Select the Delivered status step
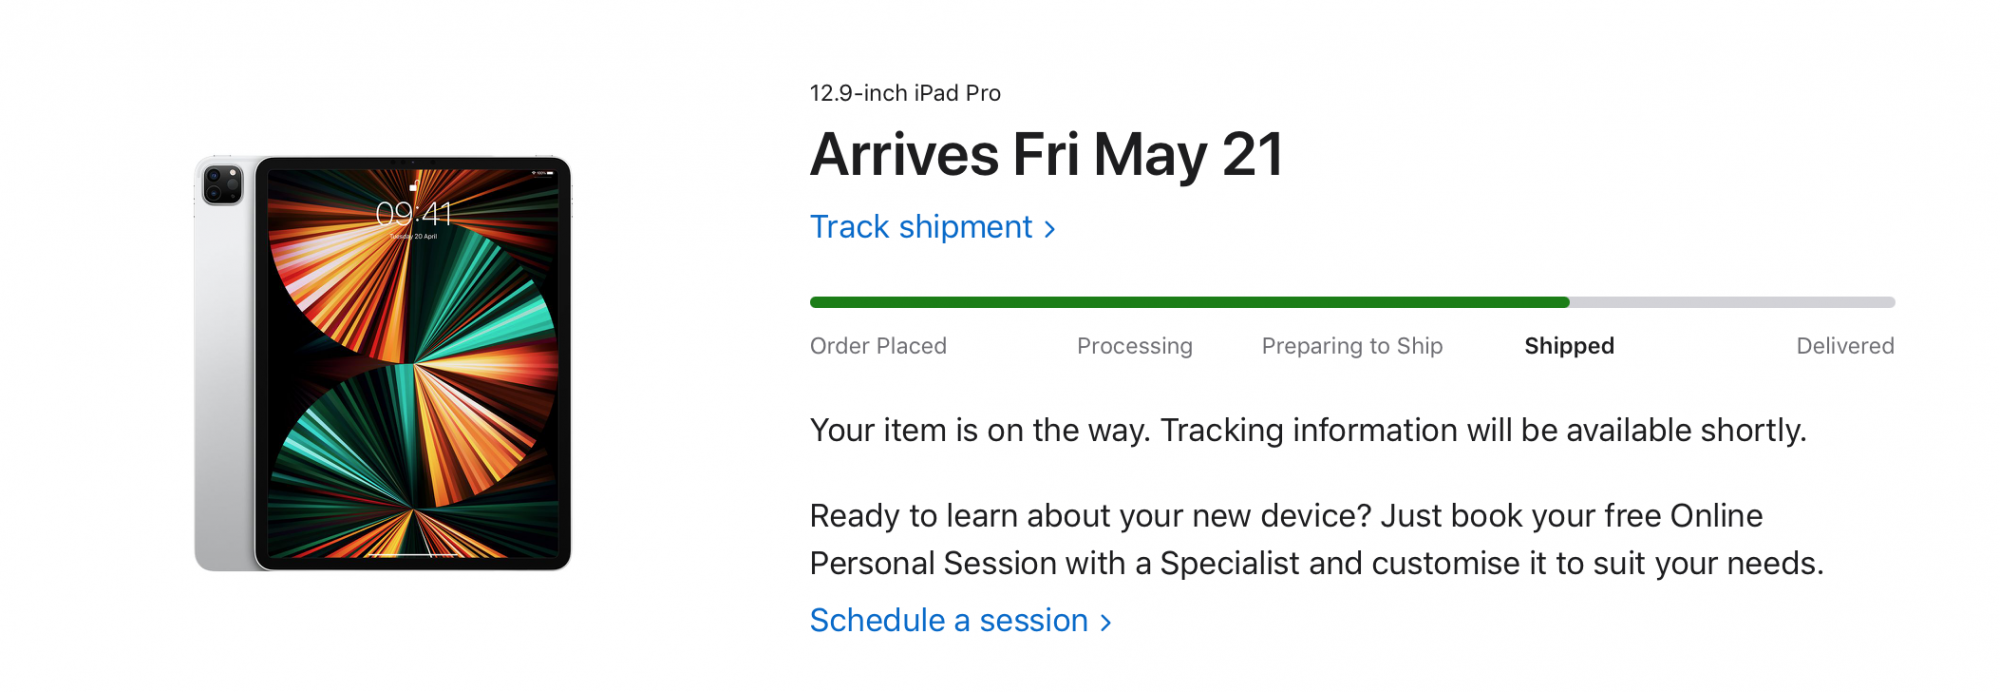The height and width of the screenshot is (692, 2000). pos(1844,346)
